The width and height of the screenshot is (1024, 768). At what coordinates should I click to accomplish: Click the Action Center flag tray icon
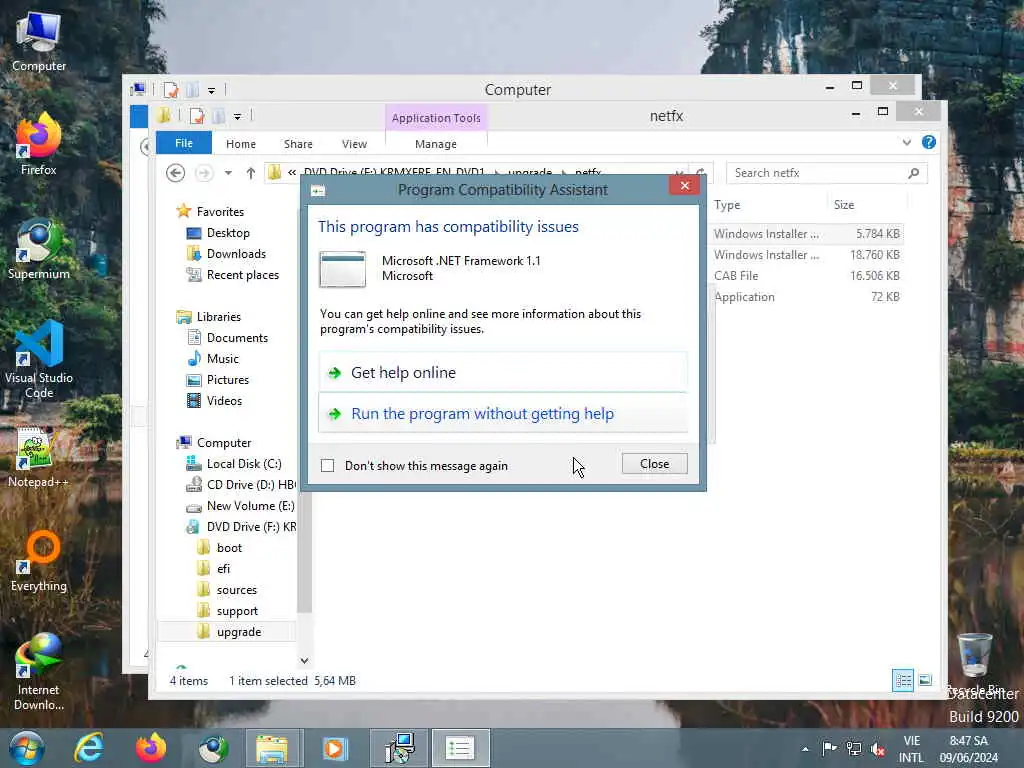829,748
